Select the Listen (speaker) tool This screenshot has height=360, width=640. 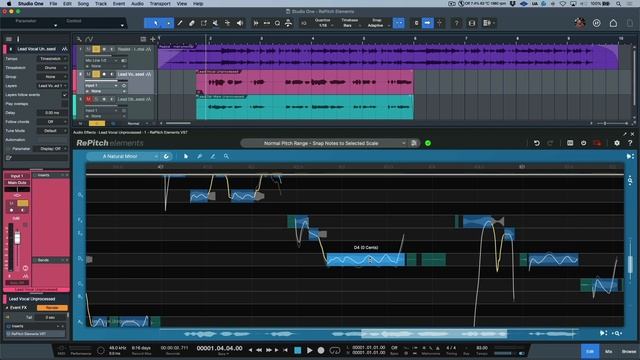[x=240, y=23]
